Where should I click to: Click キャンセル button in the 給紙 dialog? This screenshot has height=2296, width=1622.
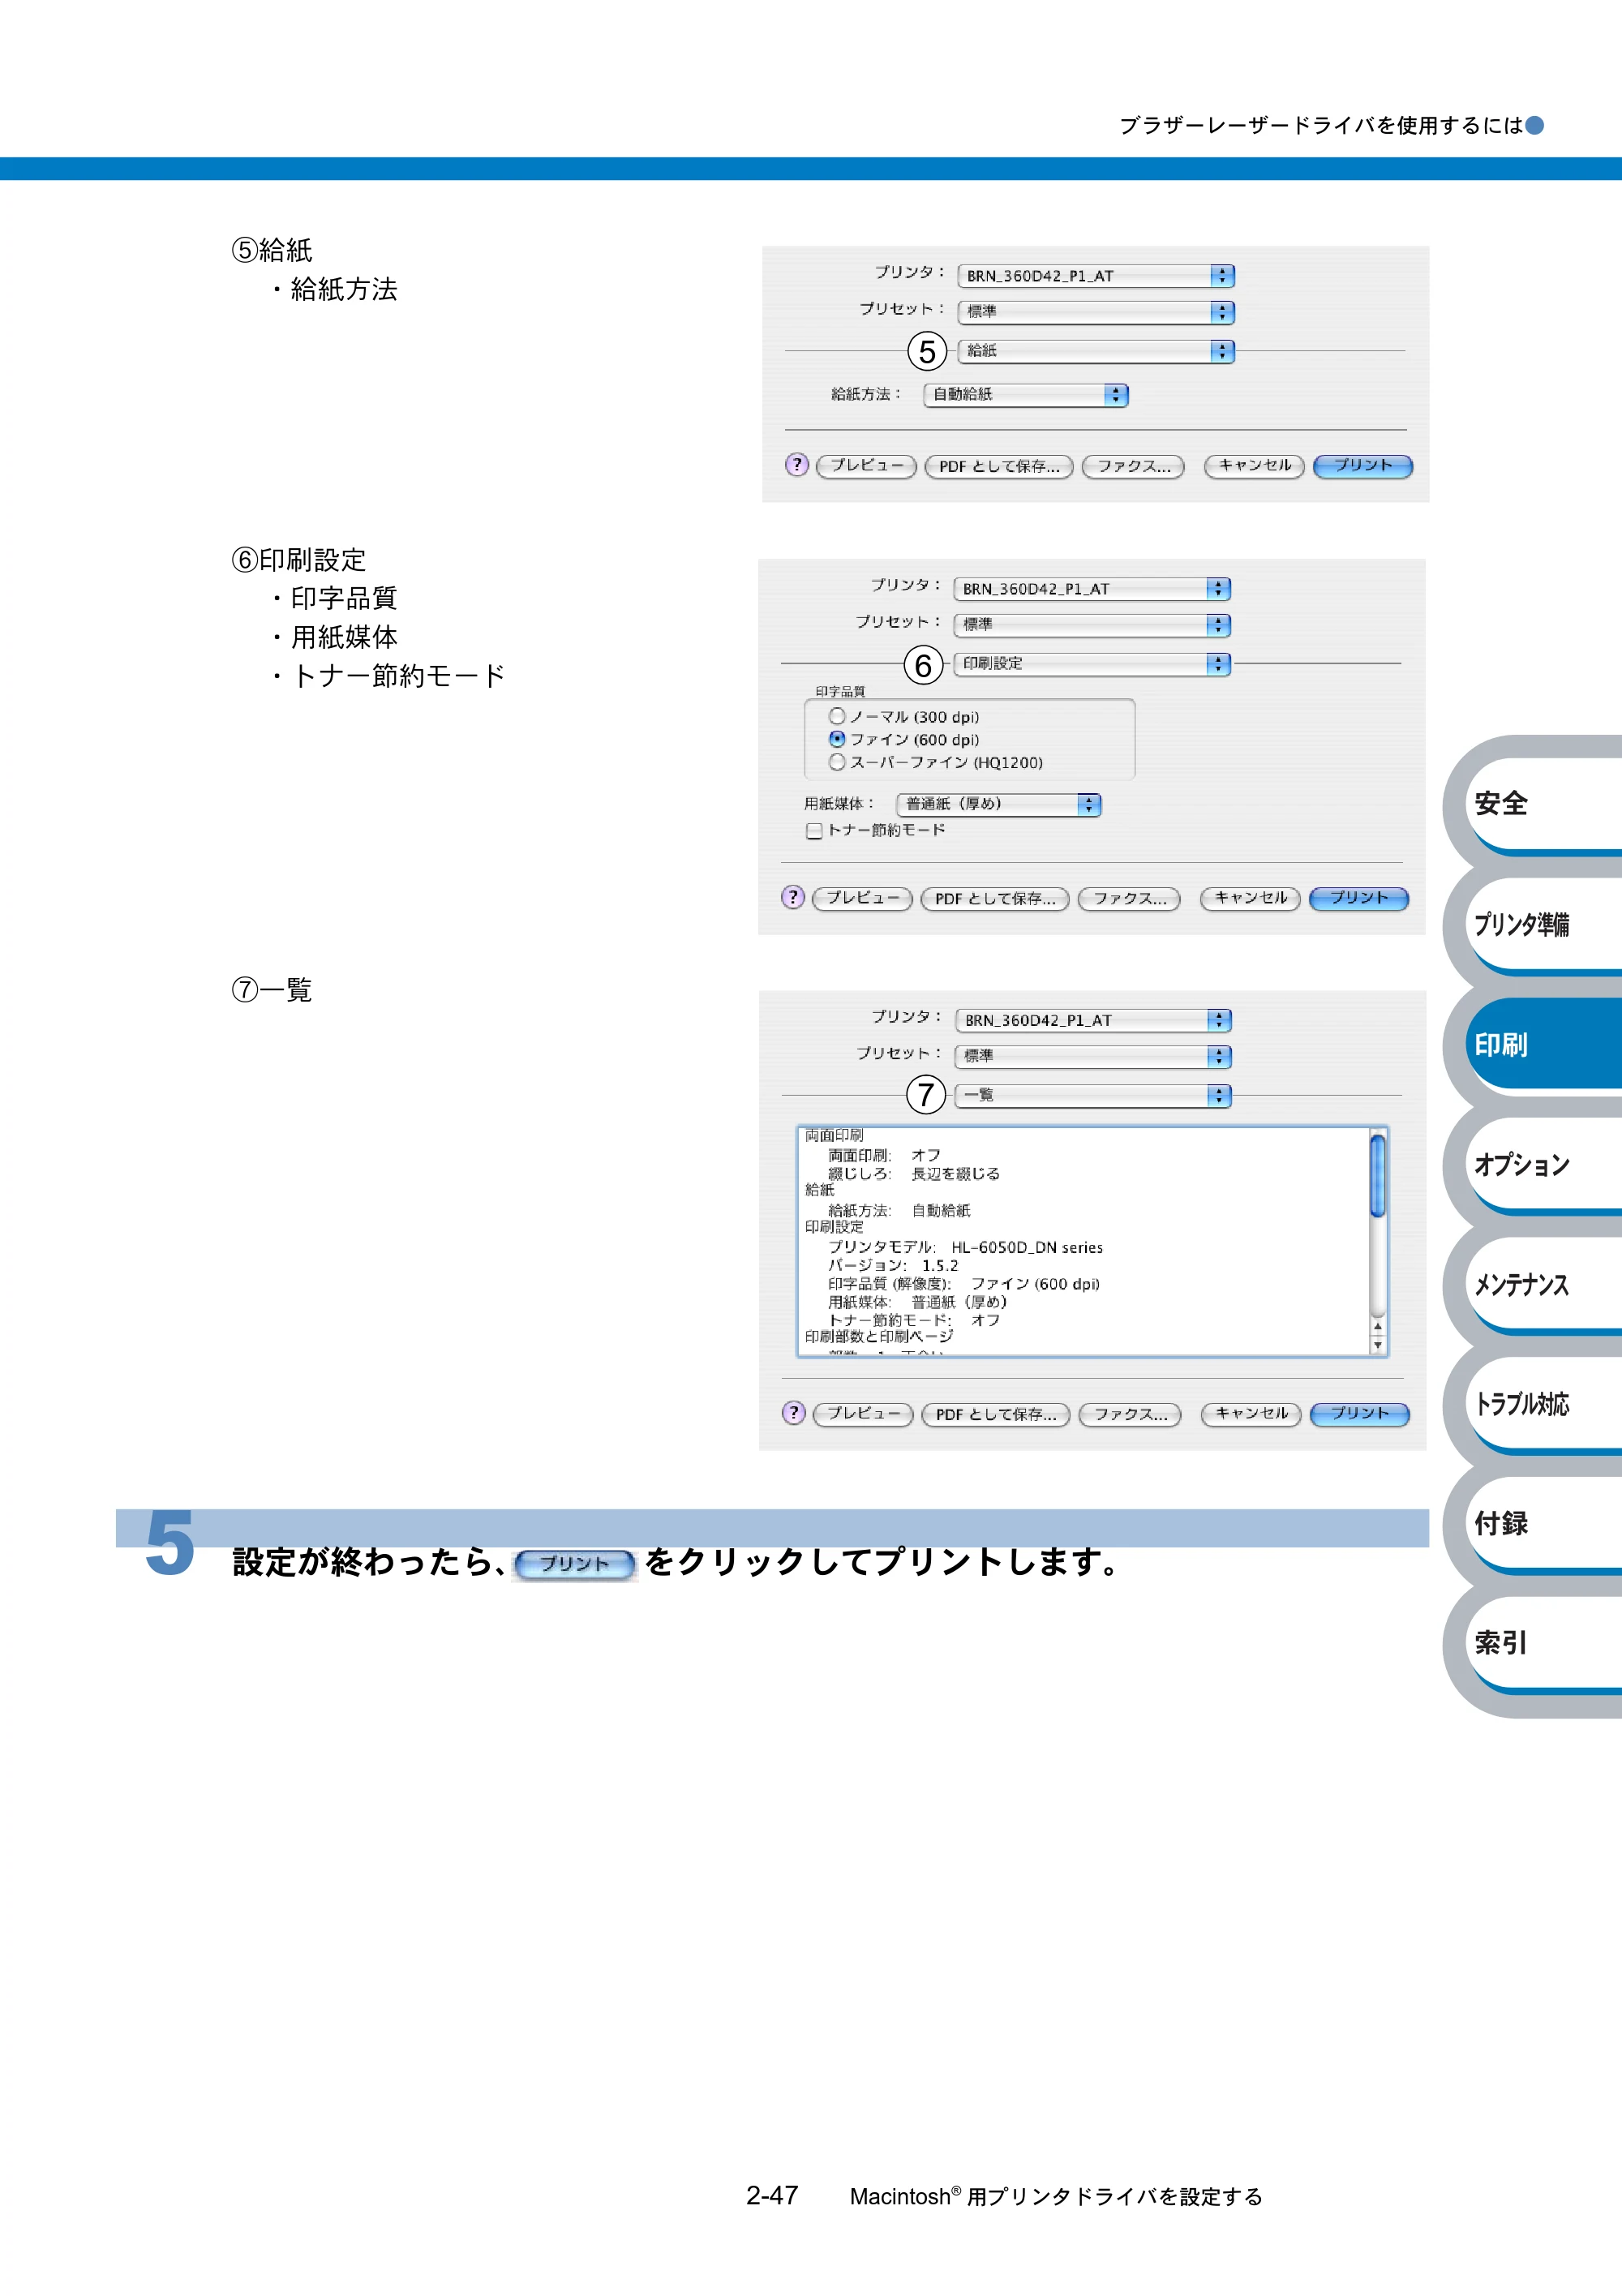click(1254, 466)
